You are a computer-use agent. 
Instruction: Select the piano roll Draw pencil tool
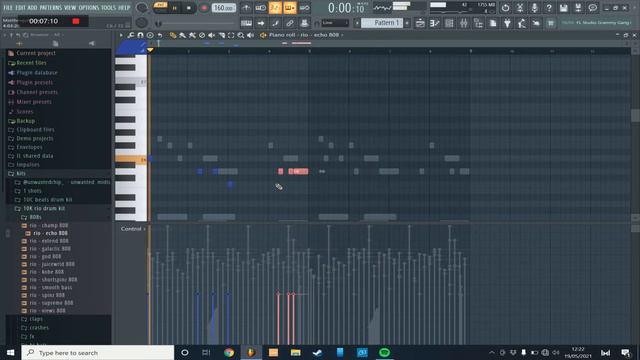tap(173, 36)
